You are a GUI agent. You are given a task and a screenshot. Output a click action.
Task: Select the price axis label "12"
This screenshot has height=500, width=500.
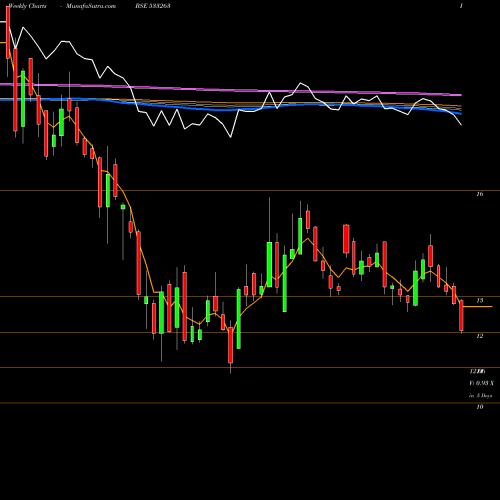pos(480,336)
